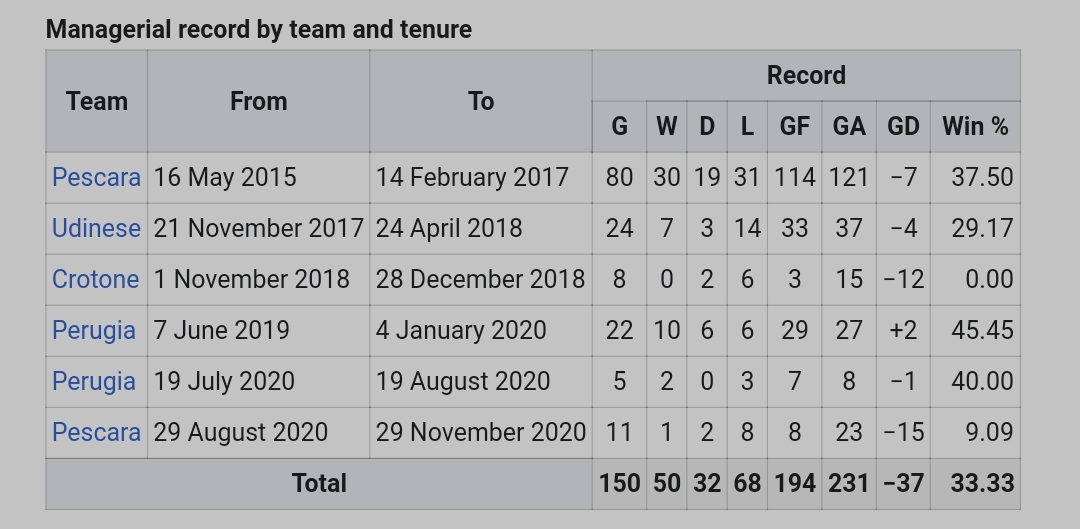Open Pescara link for 29 August 2020
Viewport: 1080px width, 529px height.
[96, 432]
